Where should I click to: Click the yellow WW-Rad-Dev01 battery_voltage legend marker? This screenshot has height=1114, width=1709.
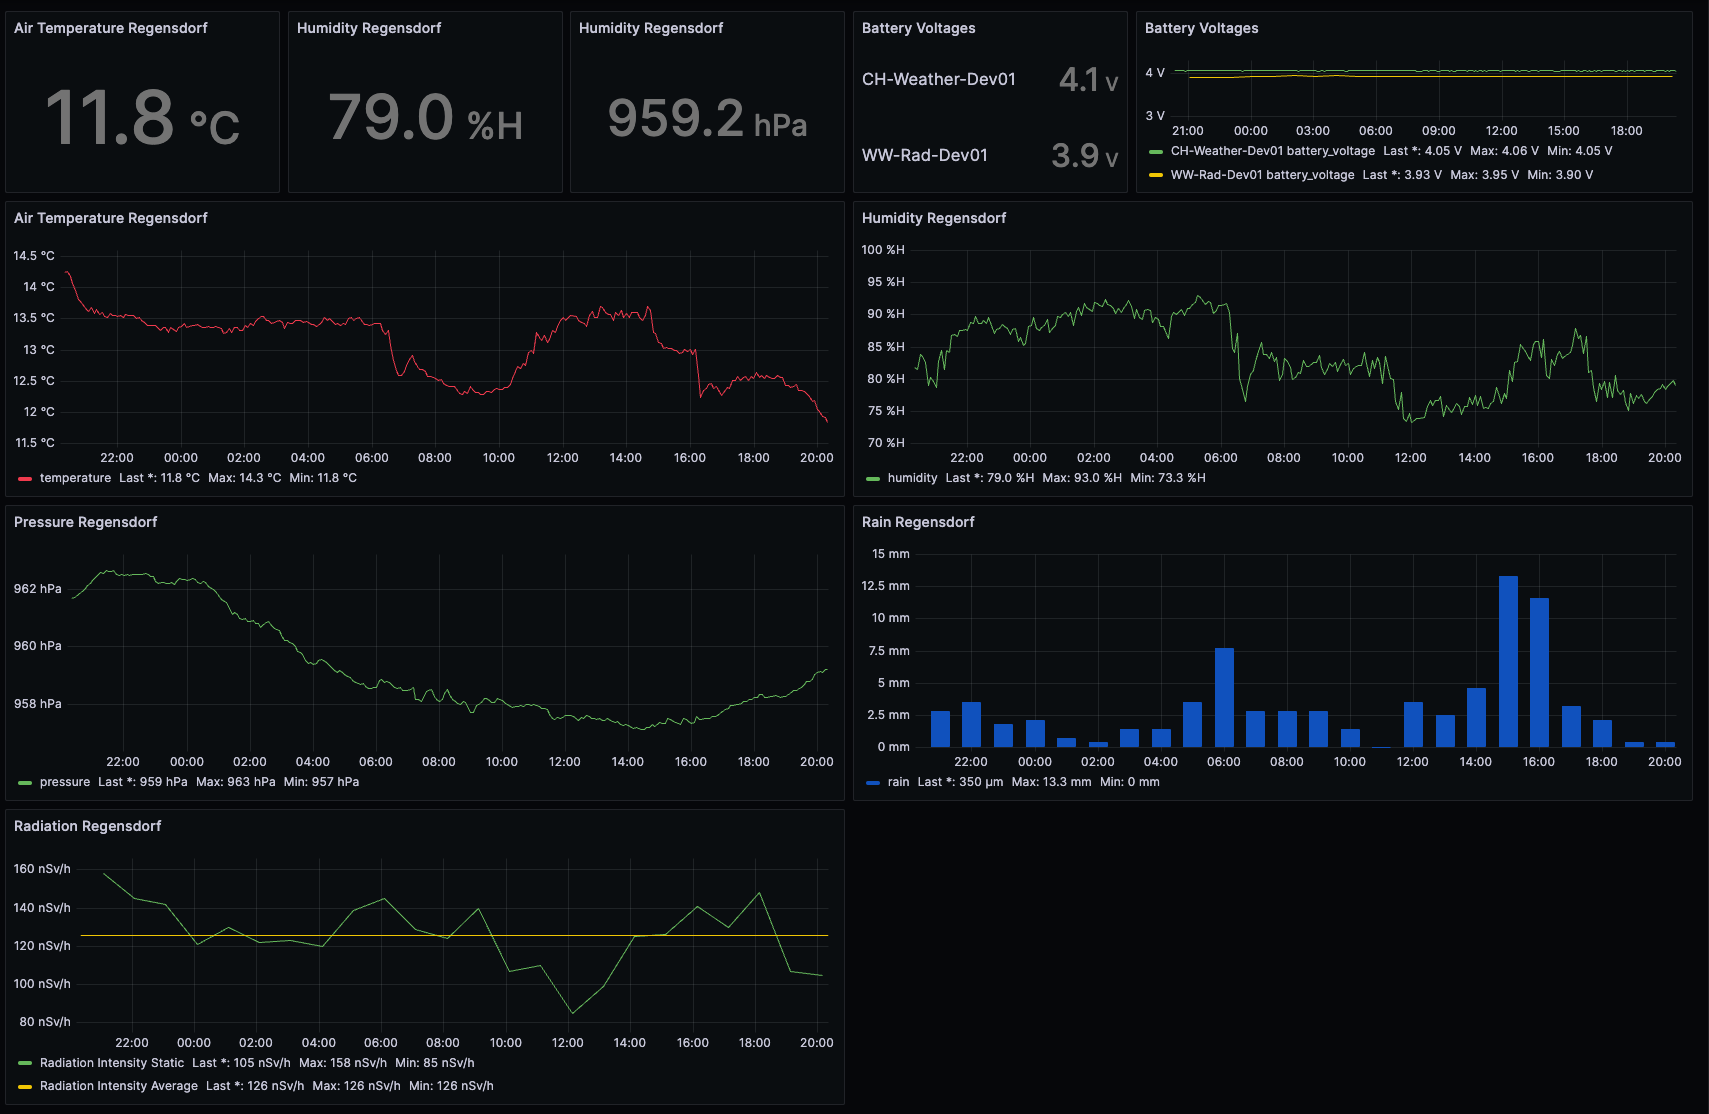pos(1156,175)
